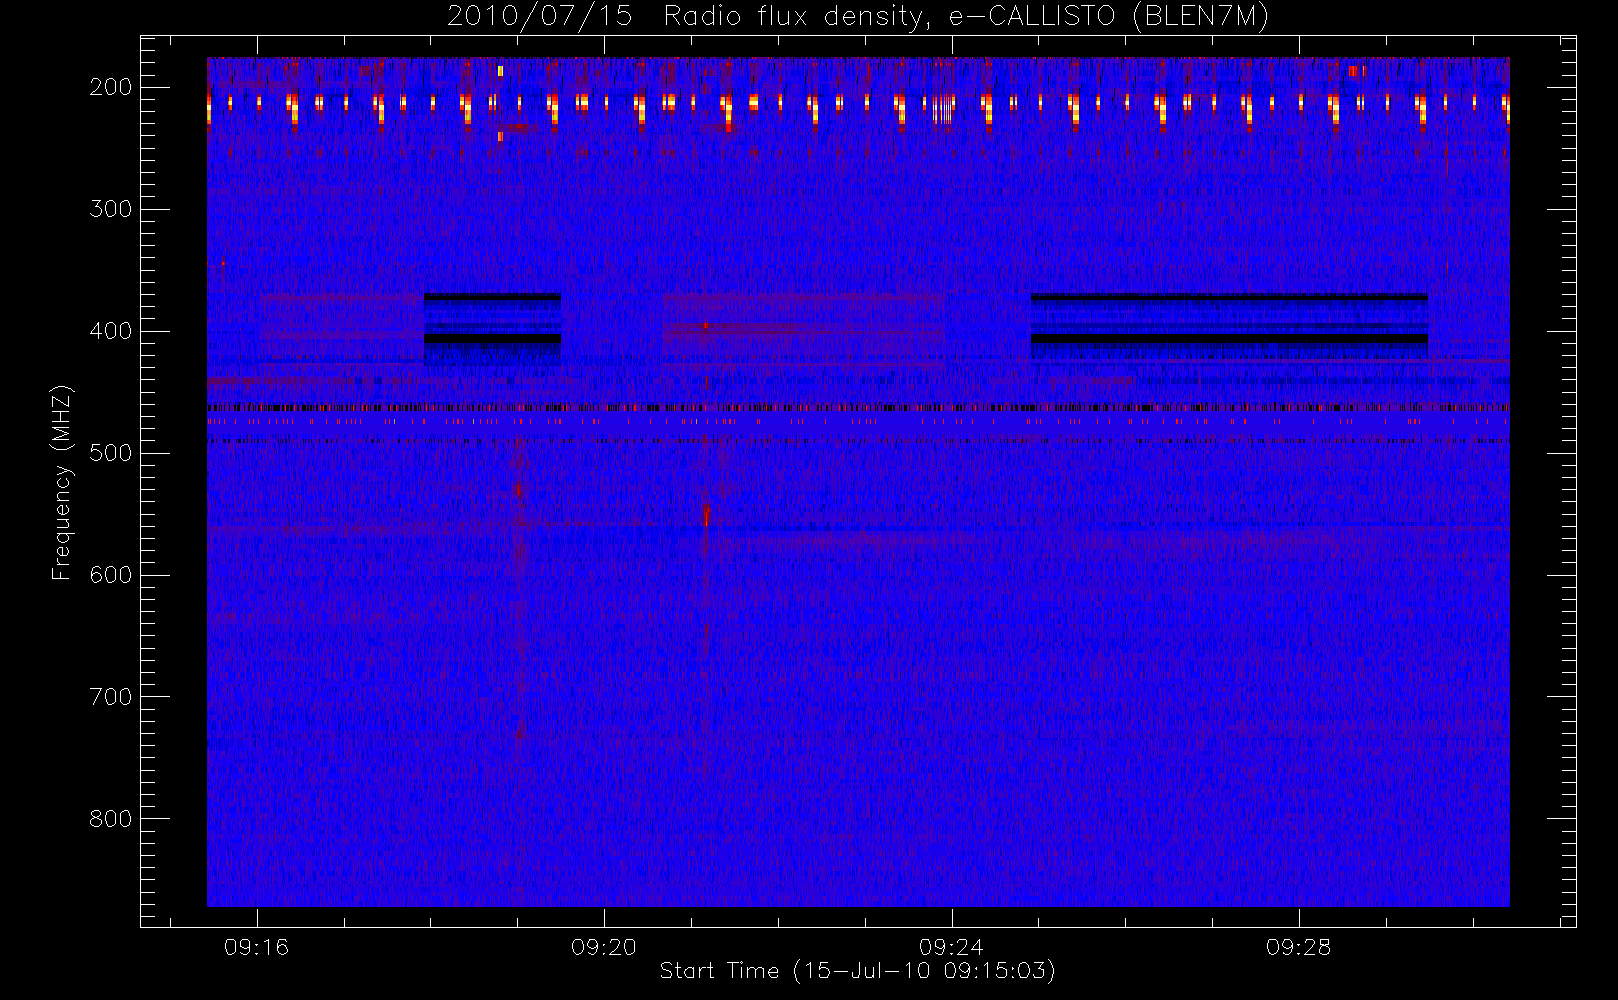Click the 800 frequency tick label
1618x1000 pixels.
click(111, 819)
